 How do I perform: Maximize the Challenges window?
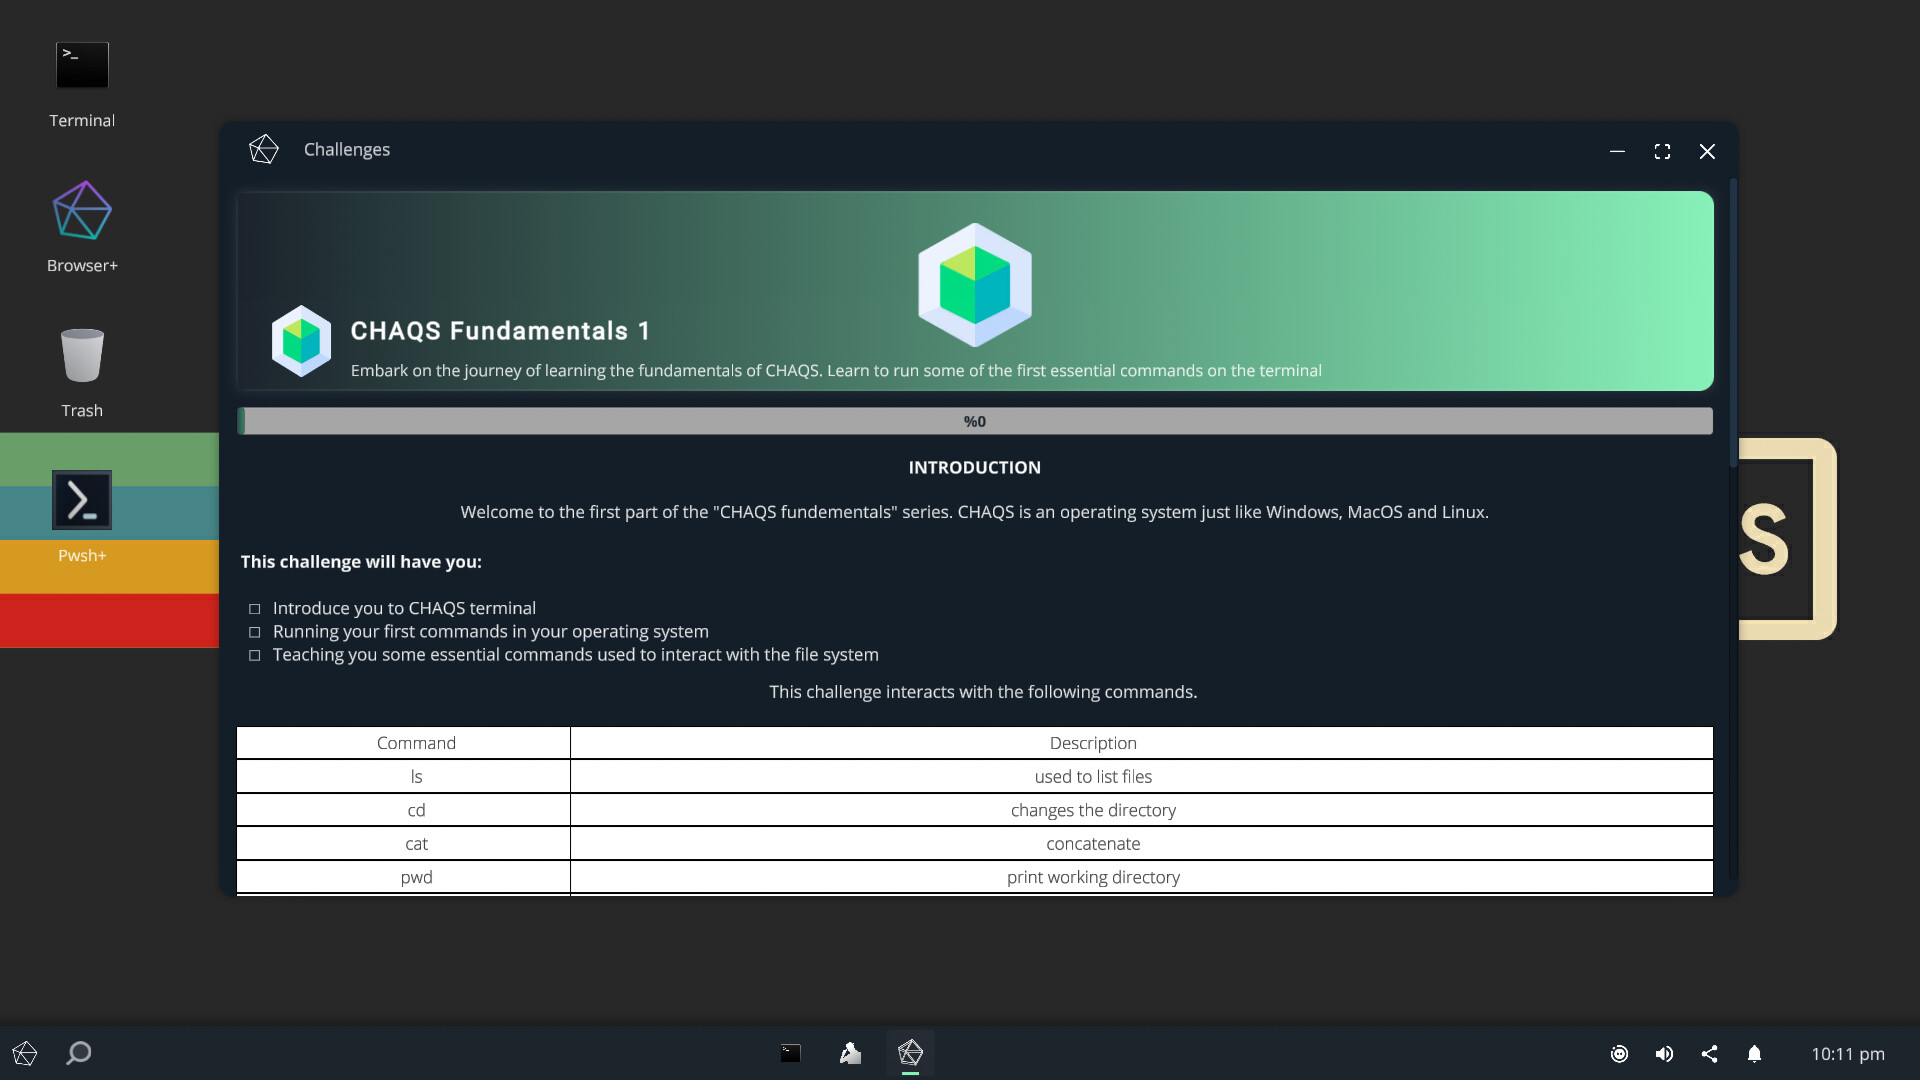point(1662,151)
